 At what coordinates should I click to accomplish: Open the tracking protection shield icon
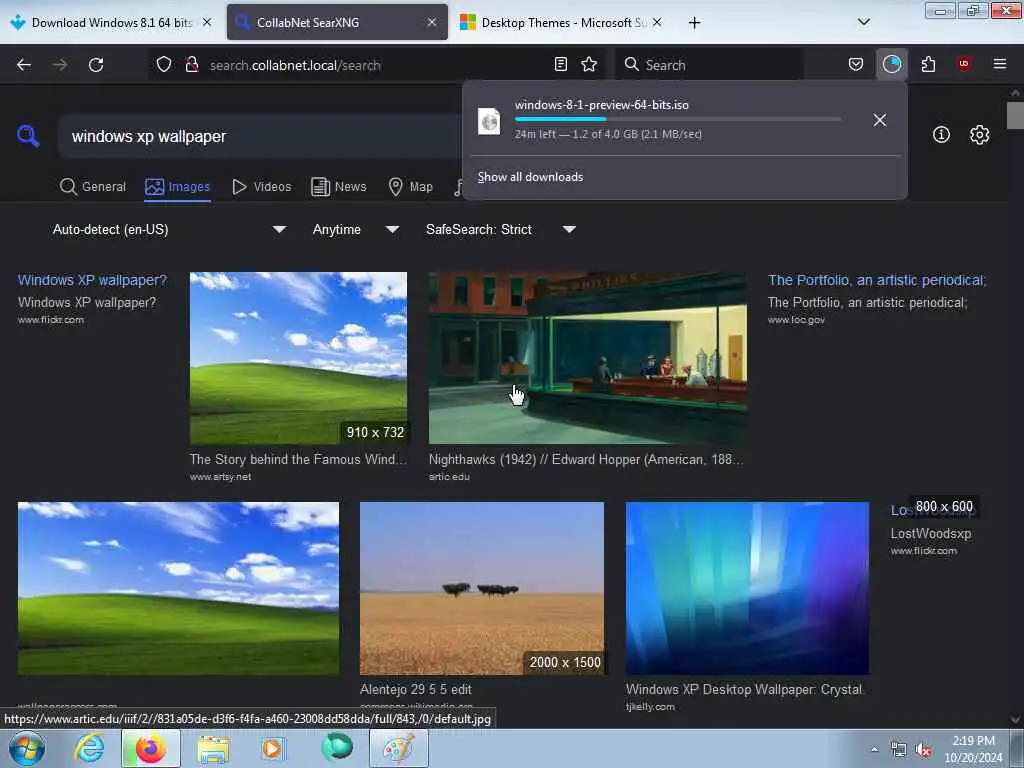click(x=164, y=65)
